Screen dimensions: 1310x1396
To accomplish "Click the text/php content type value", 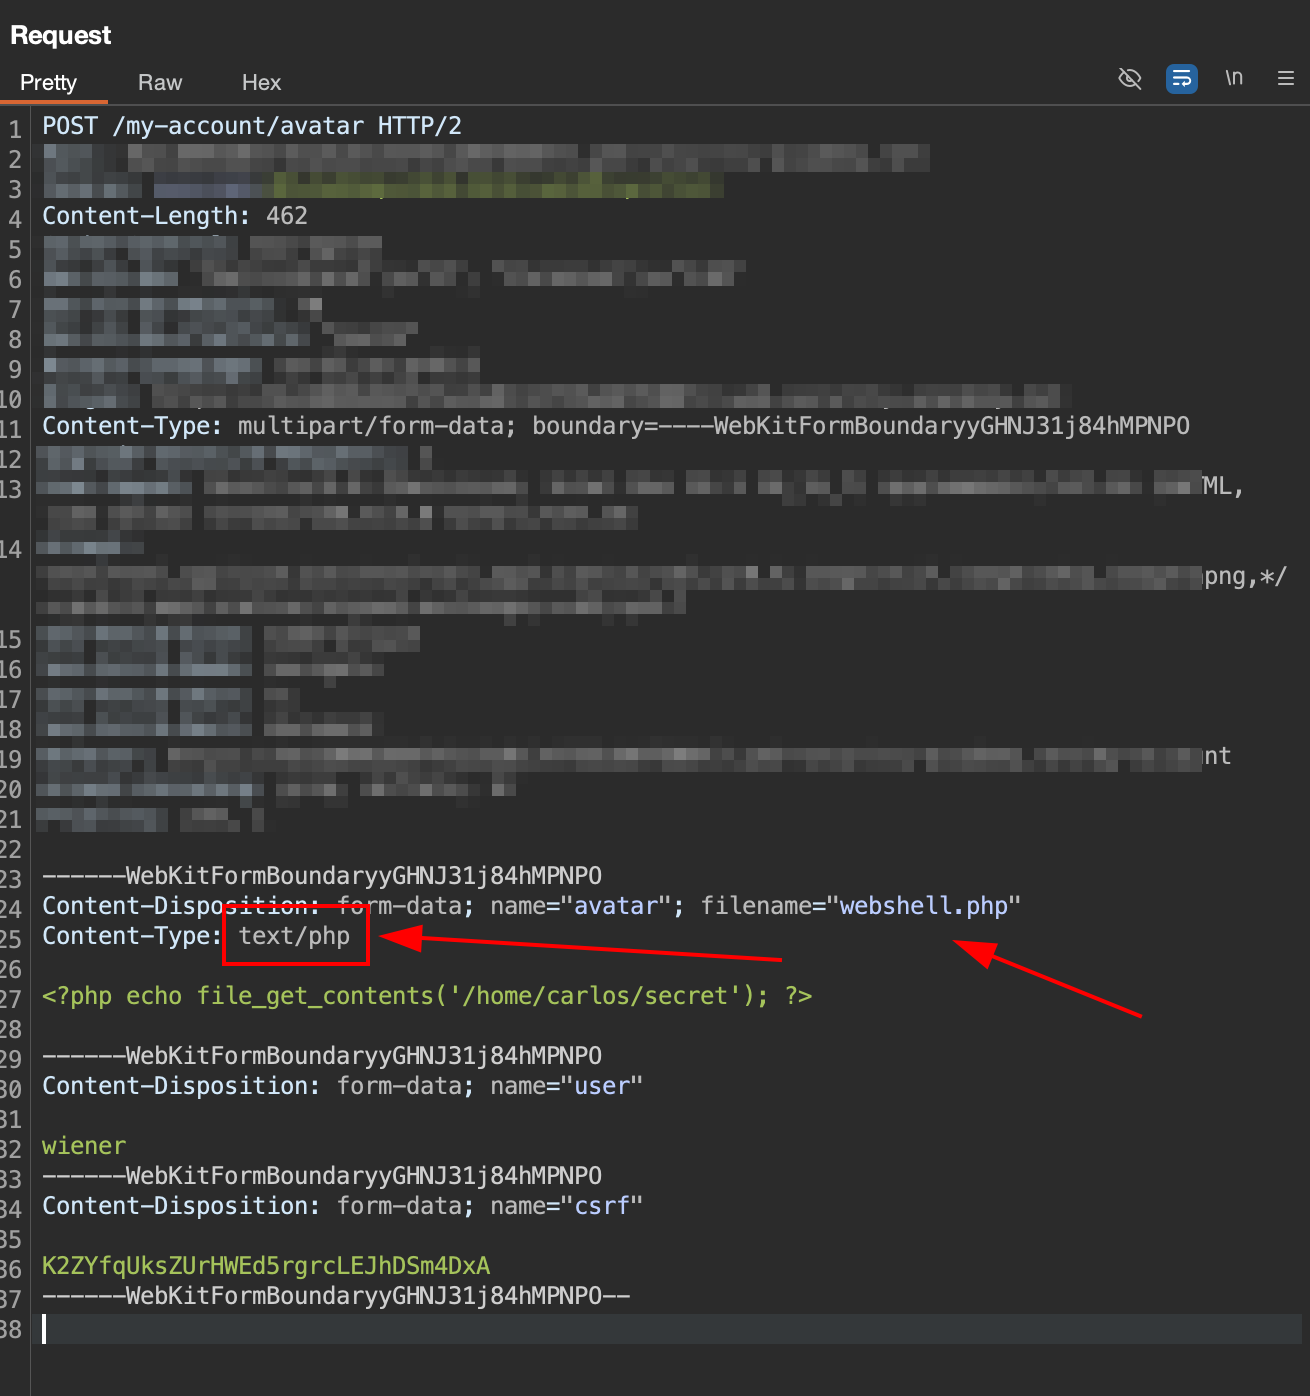I will click(295, 936).
